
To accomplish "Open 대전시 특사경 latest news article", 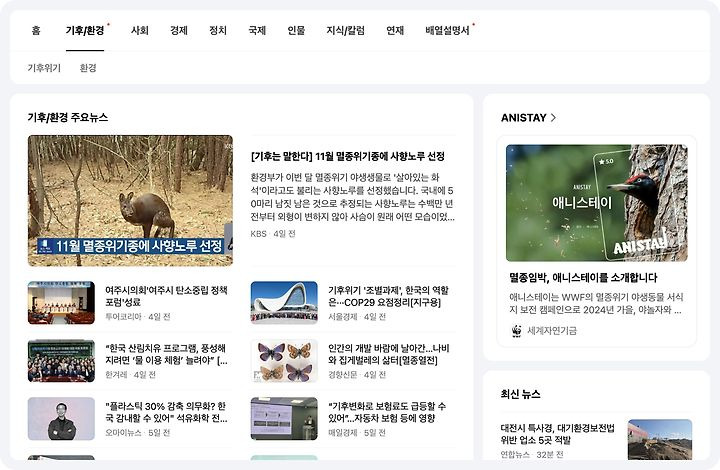I will (x=557, y=434).
